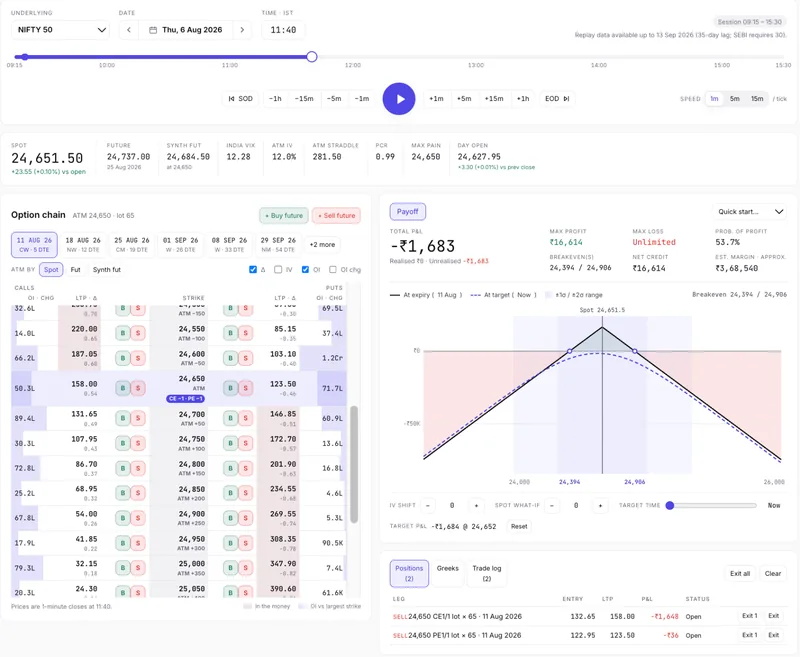Sell the 24,650 call with S
Viewport: 800px width, 657px height.
pos(138,388)
